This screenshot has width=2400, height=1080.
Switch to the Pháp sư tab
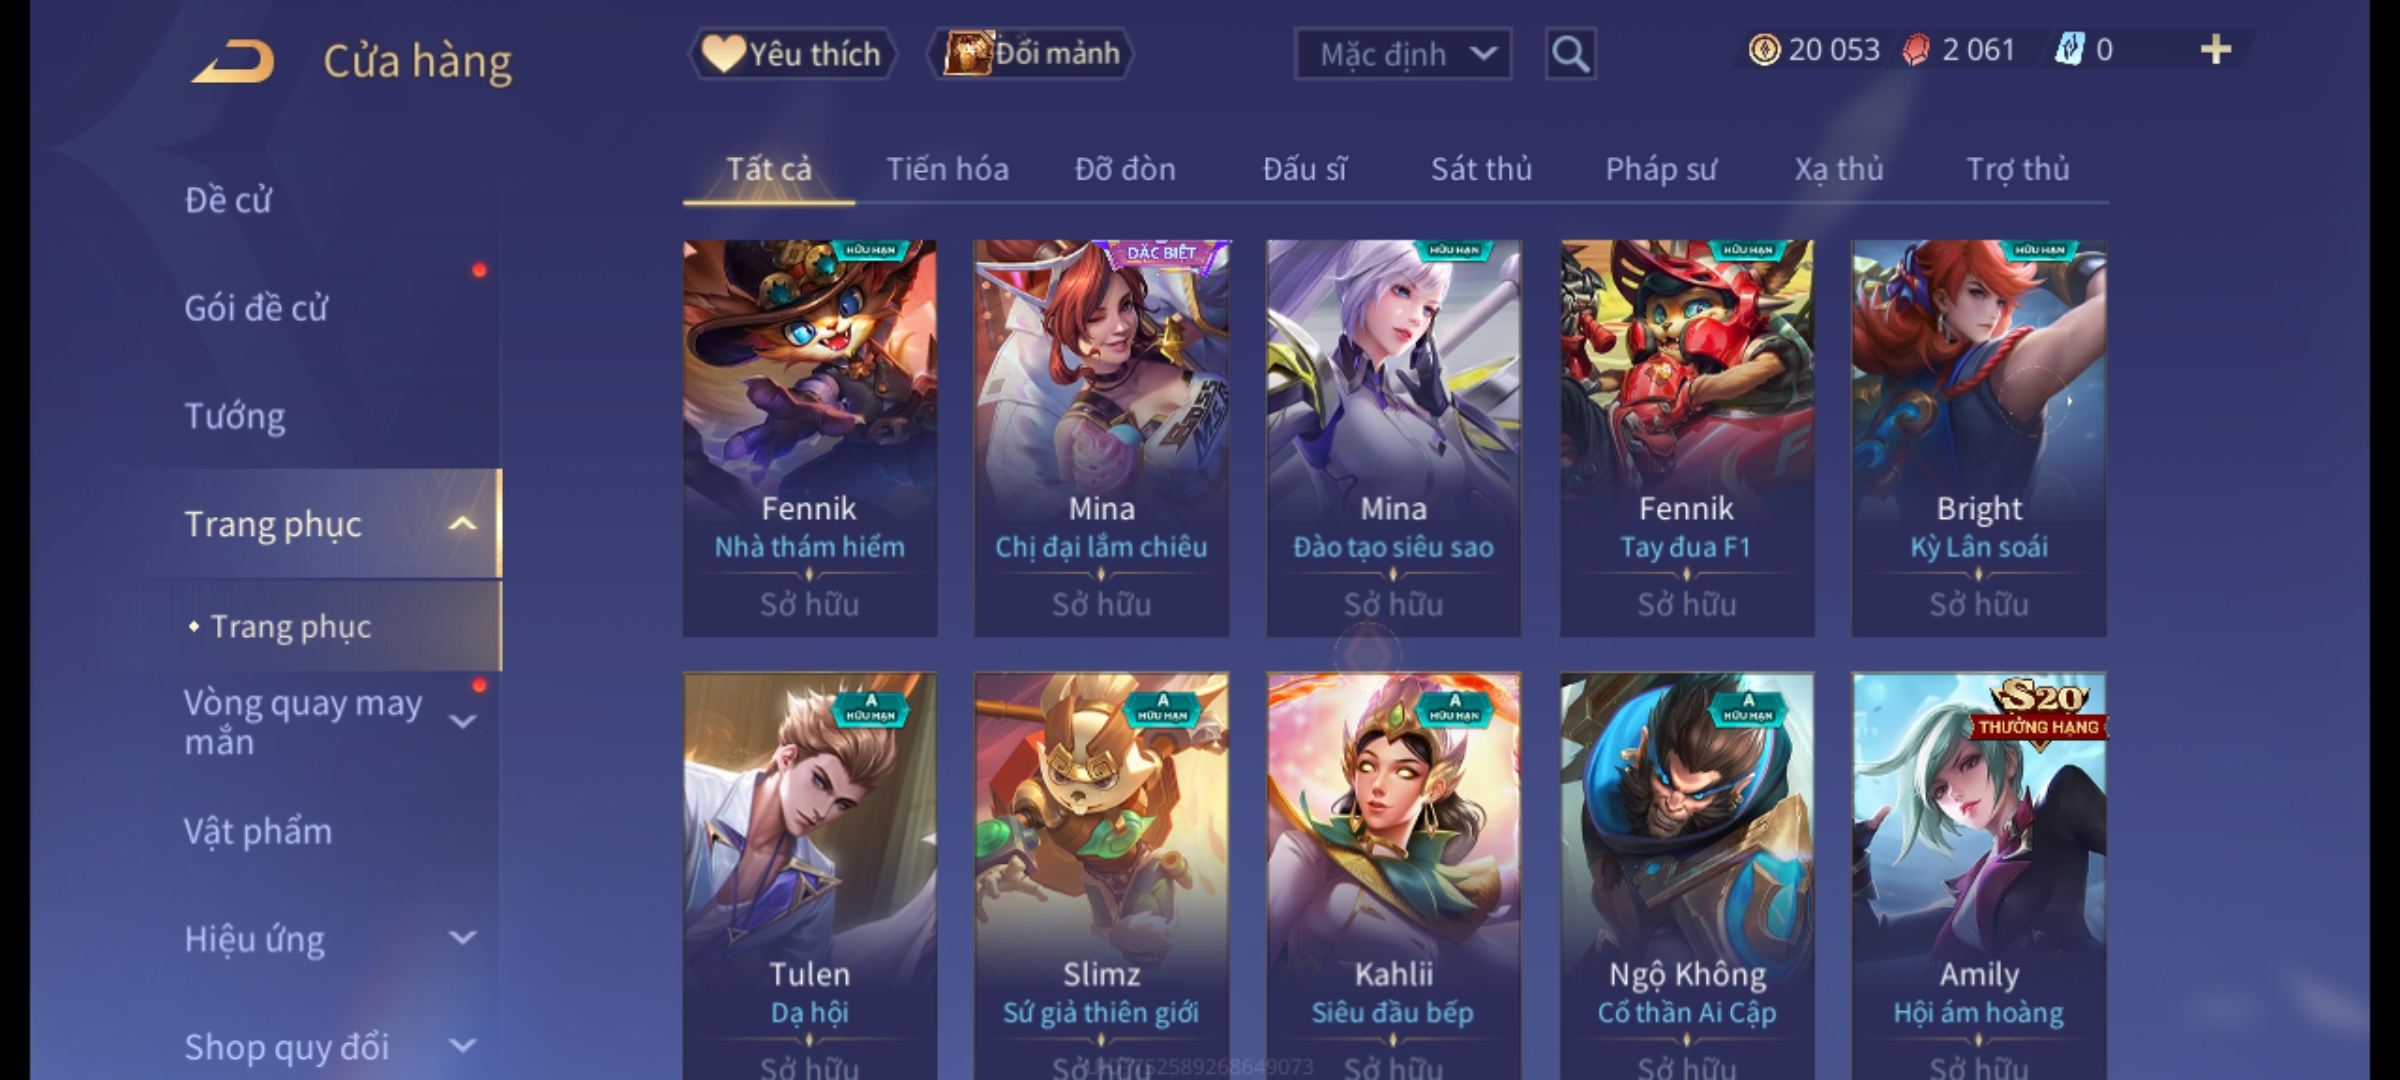tap(1661, 169)
